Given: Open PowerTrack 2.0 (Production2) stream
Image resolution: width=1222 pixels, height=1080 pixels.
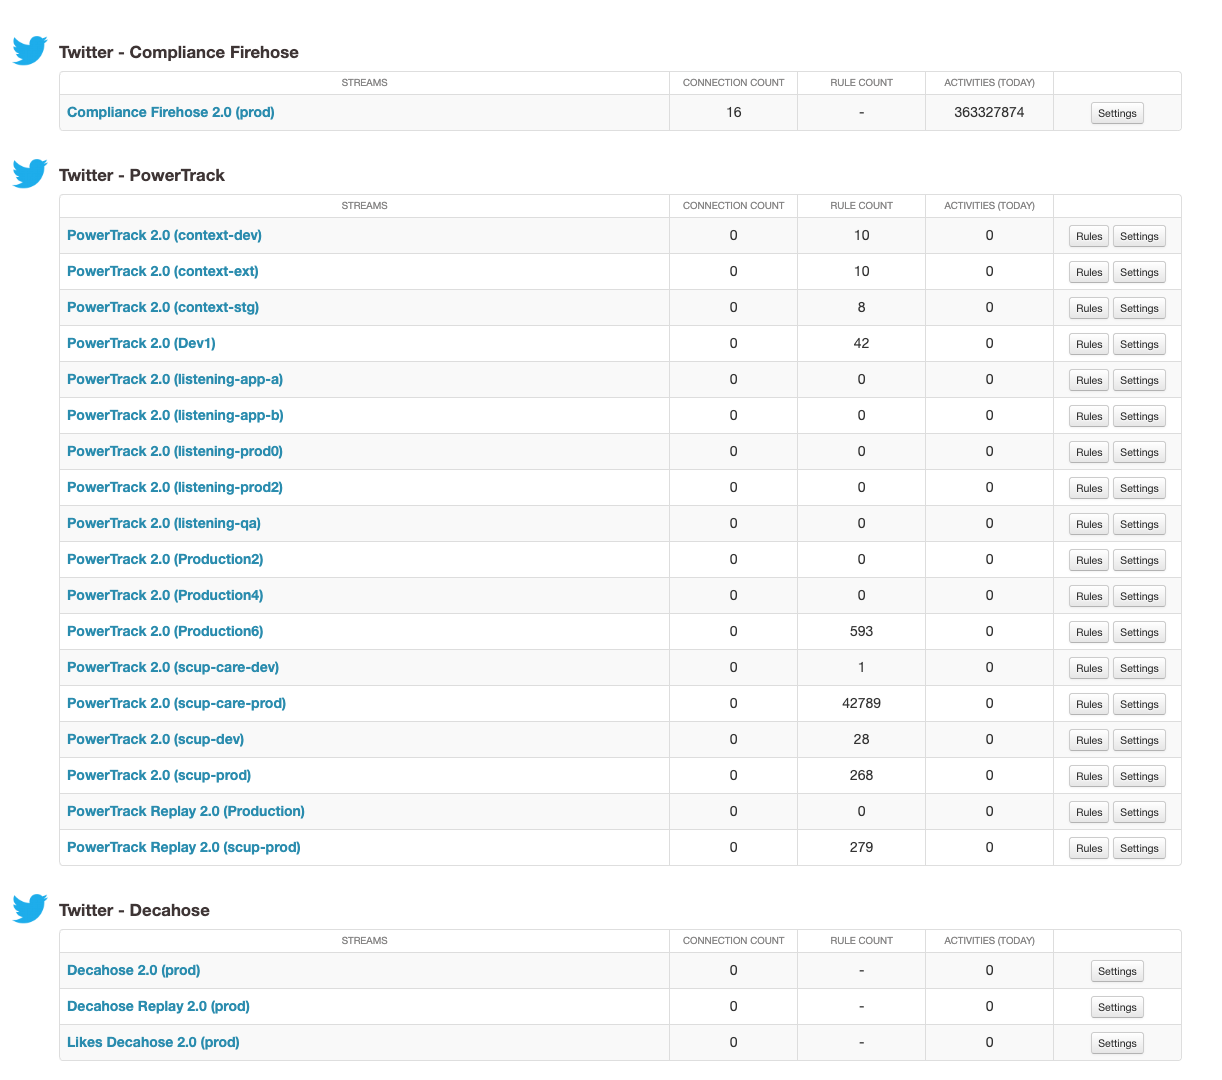Looking at the screenshot, I should pos(165,559).
